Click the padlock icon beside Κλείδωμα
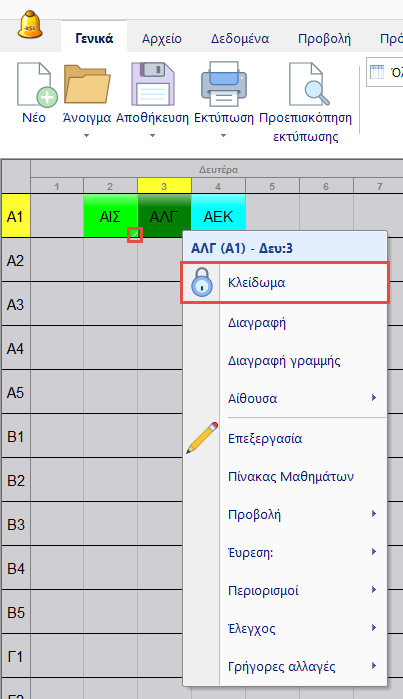 pos(202,283)
